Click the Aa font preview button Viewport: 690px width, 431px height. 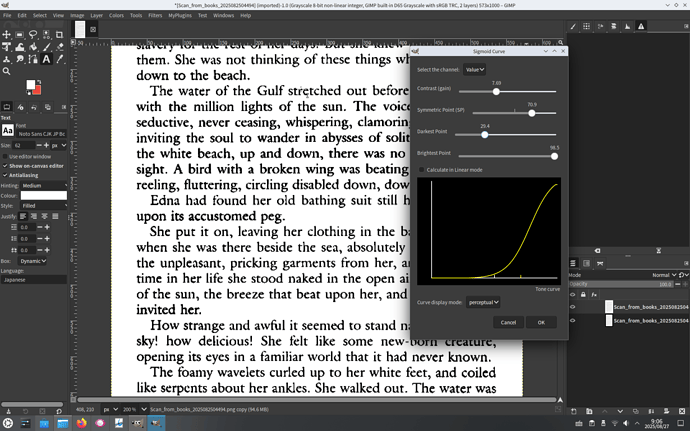coord(7,131)
